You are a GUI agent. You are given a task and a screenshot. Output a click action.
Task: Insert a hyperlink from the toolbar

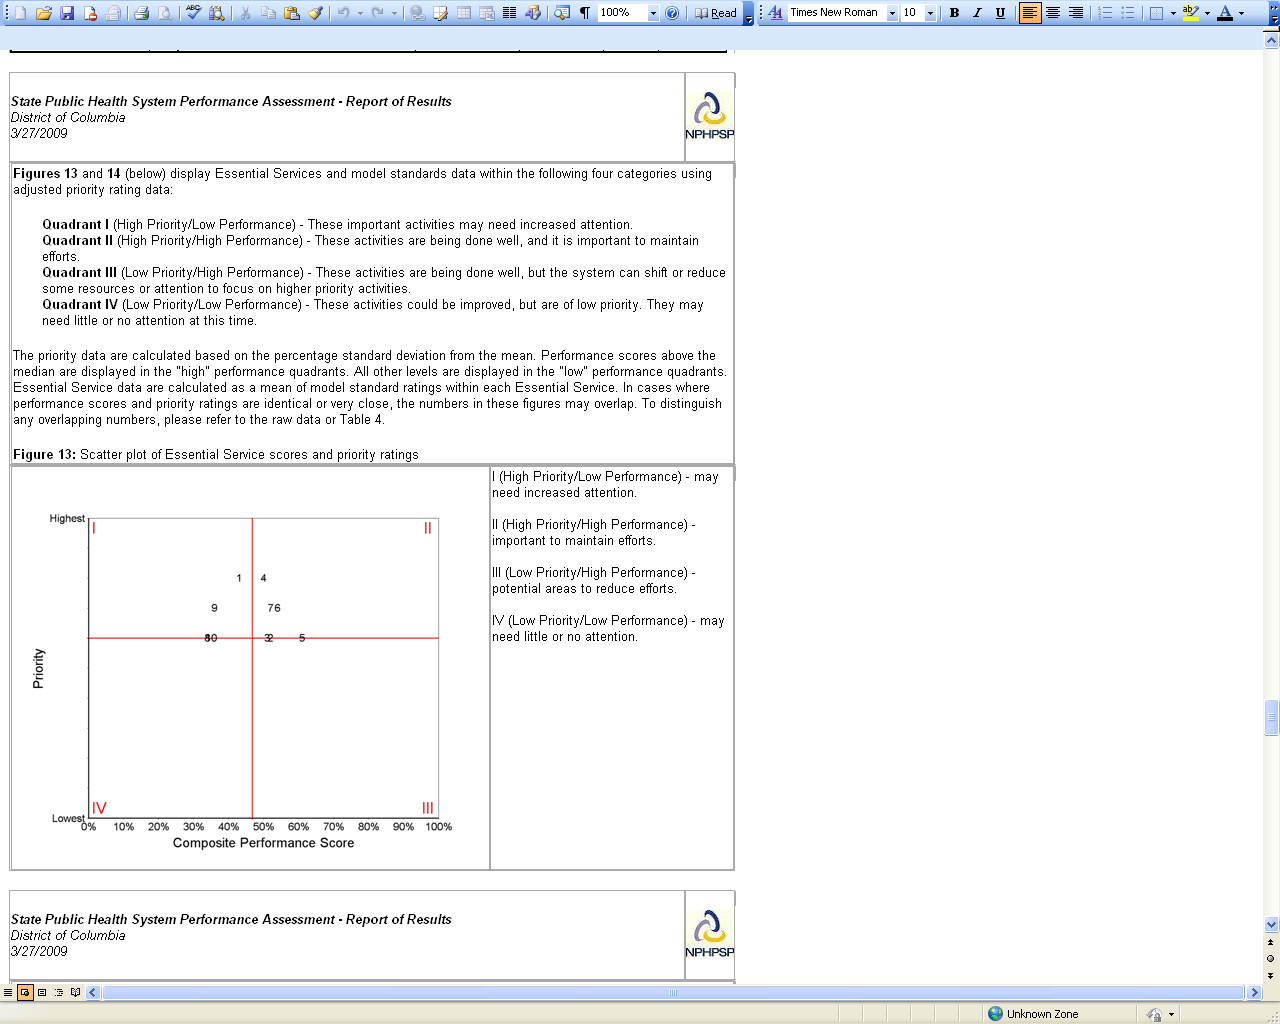417,13
